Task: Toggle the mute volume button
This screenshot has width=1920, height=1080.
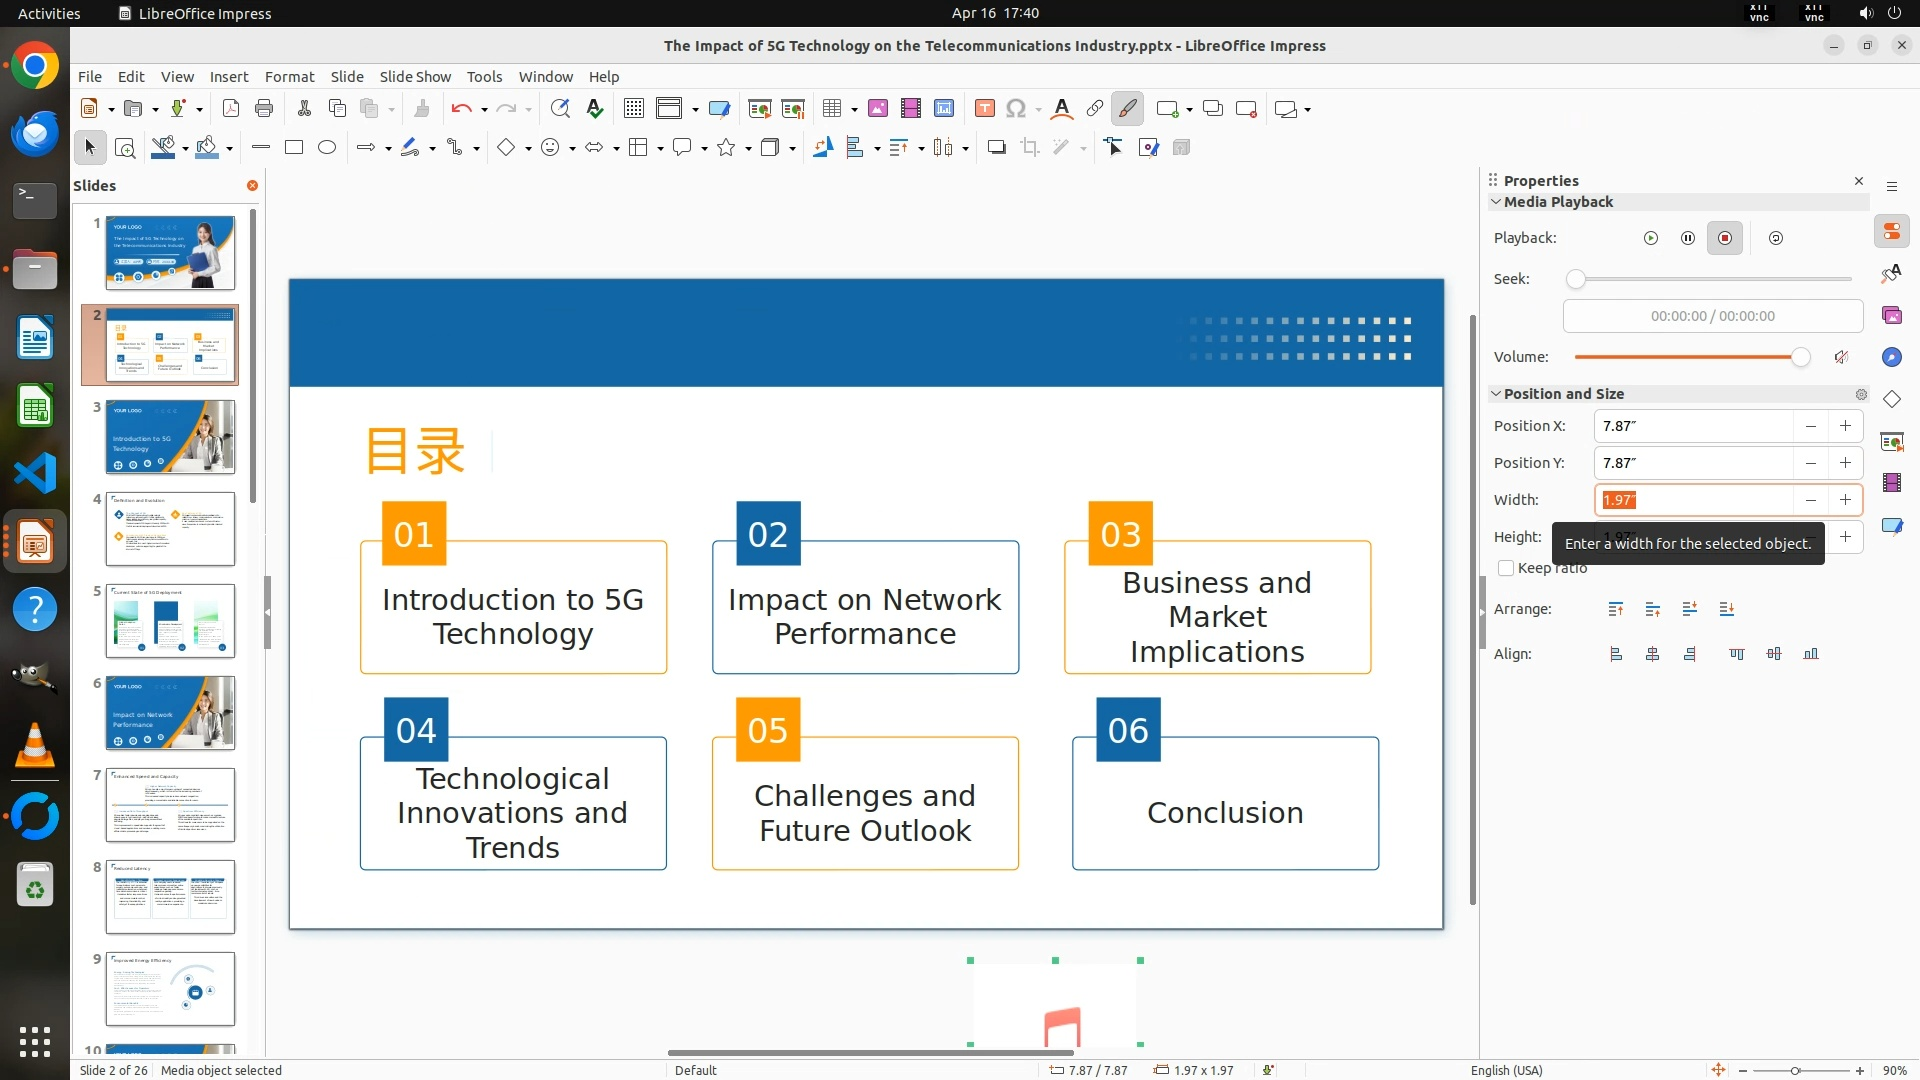Action: point(1841,357)
